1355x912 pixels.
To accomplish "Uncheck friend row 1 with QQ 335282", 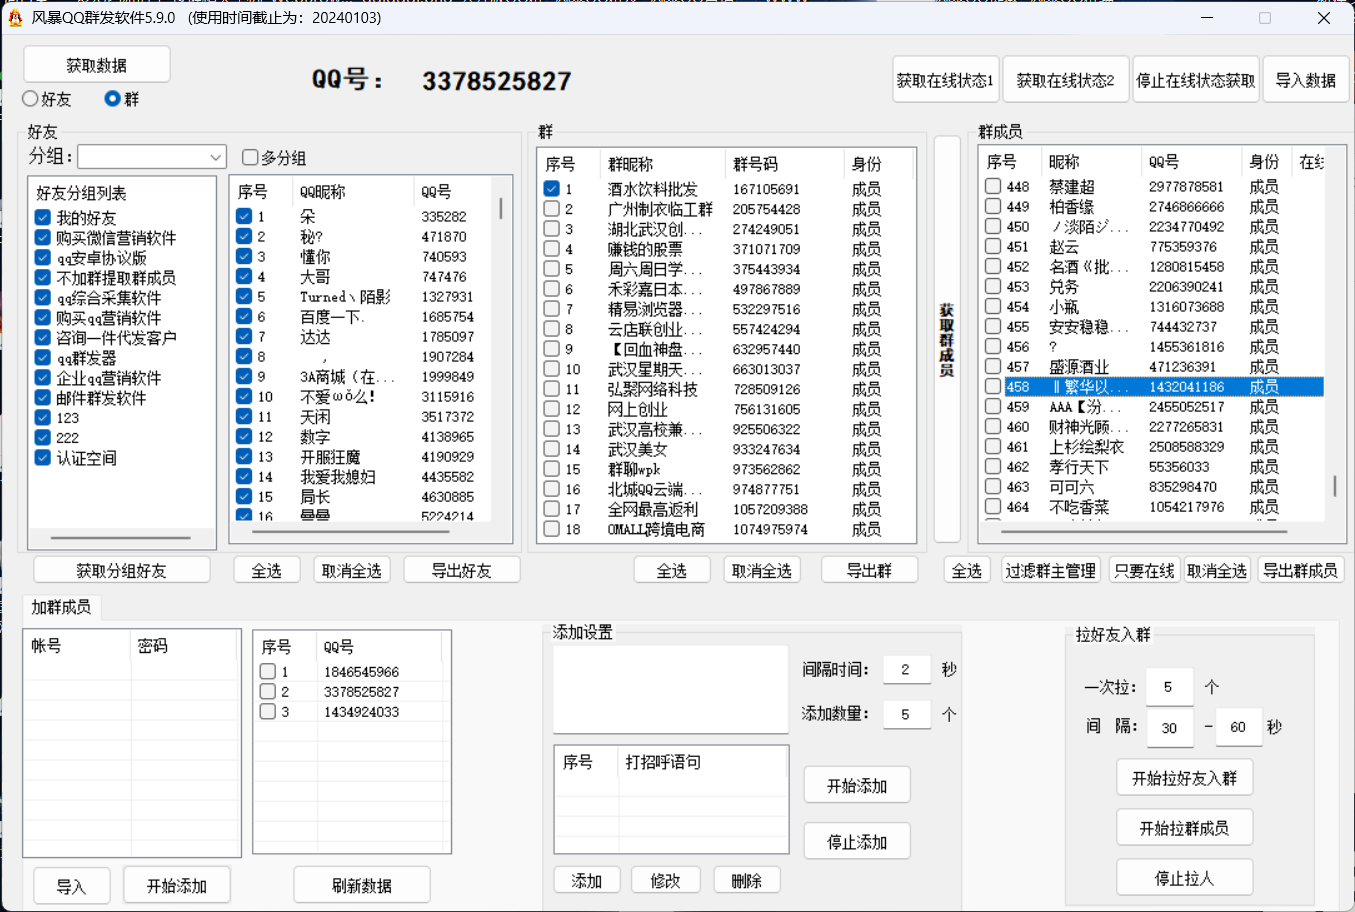I will coord(244,216).
